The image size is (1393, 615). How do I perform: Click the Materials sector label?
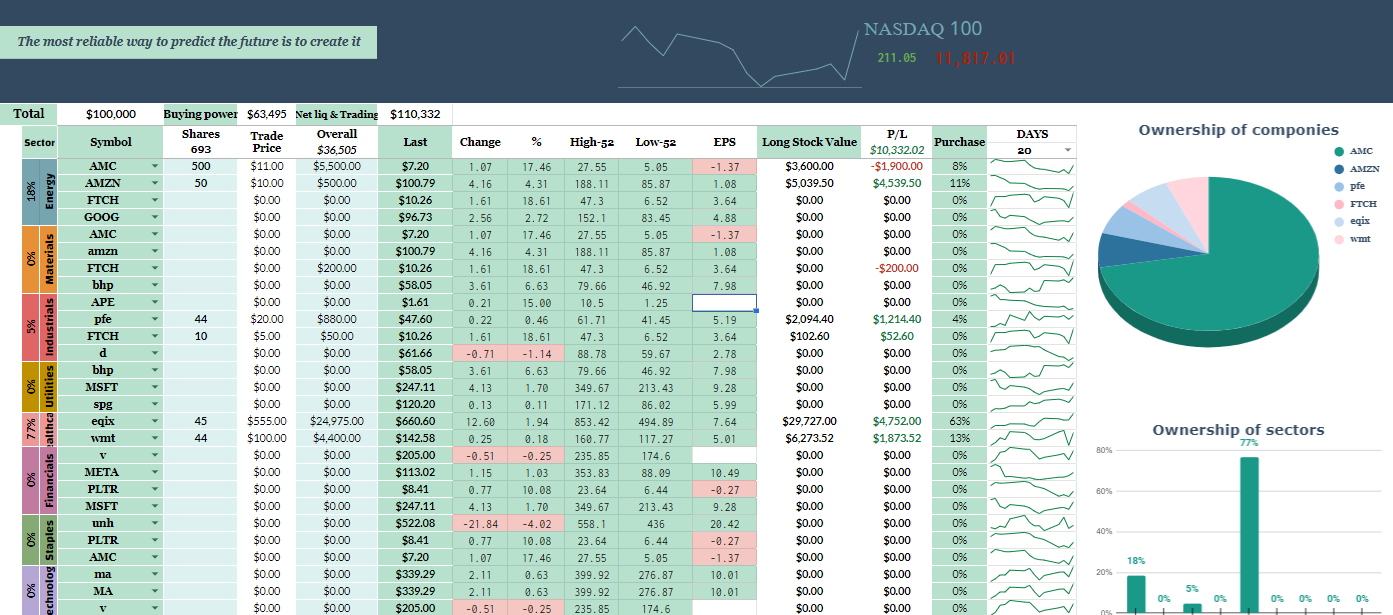pos(49,259)
